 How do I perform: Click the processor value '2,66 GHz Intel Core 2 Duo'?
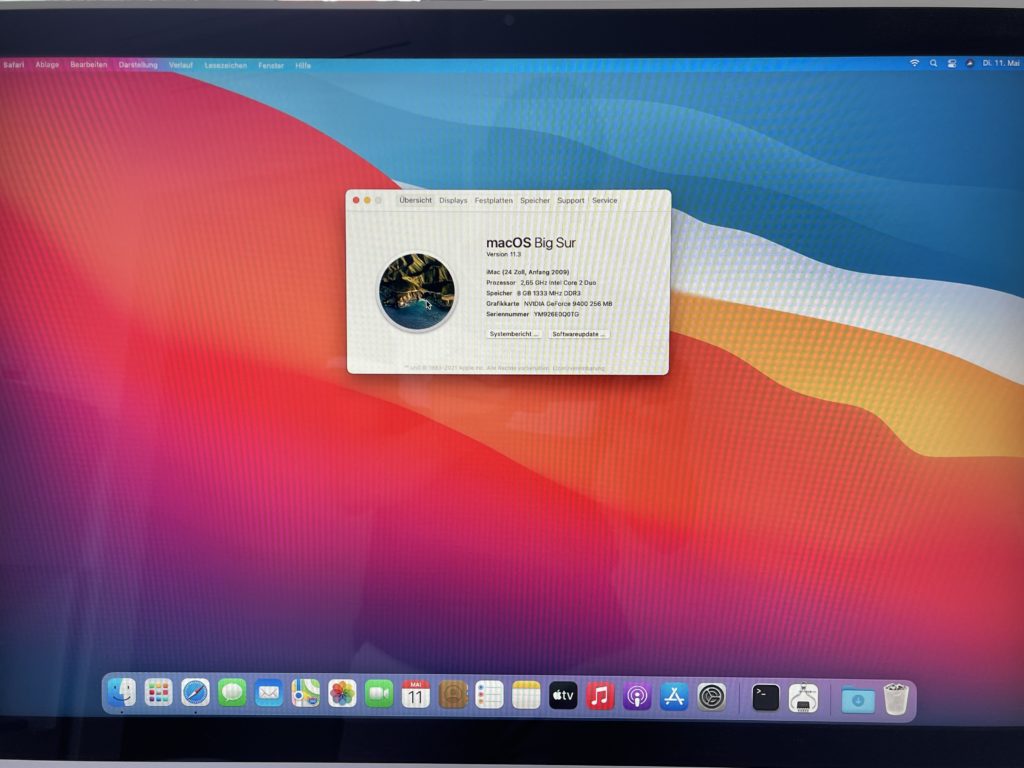tap(558, 283)
